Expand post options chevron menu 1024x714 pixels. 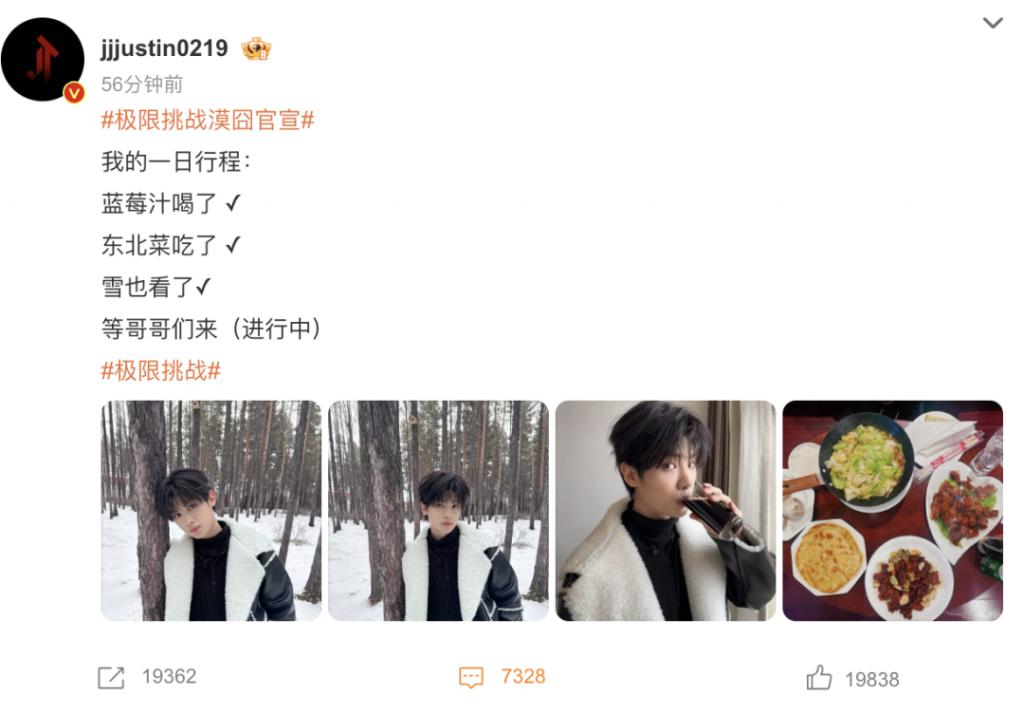tap(993, 23)
